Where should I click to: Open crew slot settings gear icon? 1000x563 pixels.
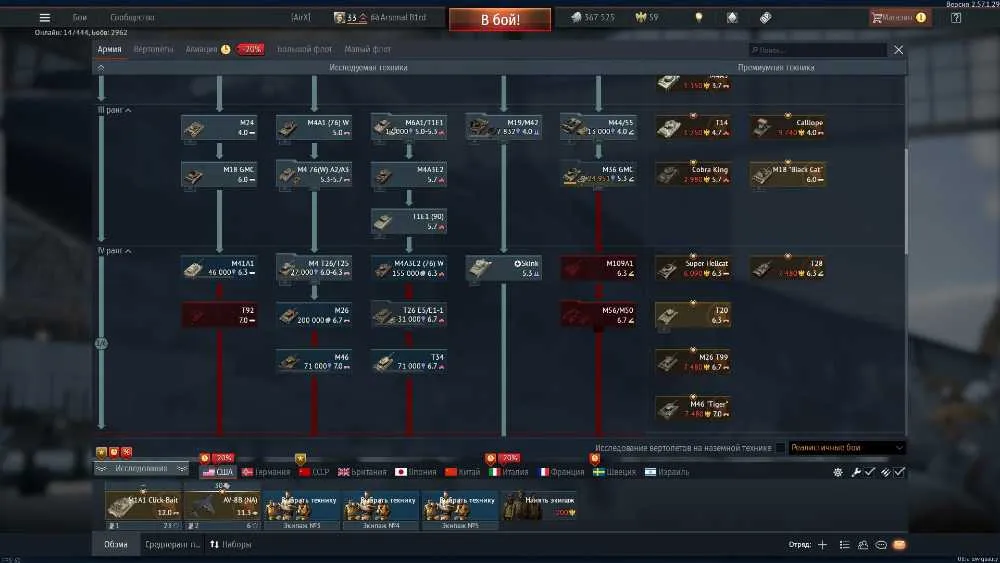point(838,472)
